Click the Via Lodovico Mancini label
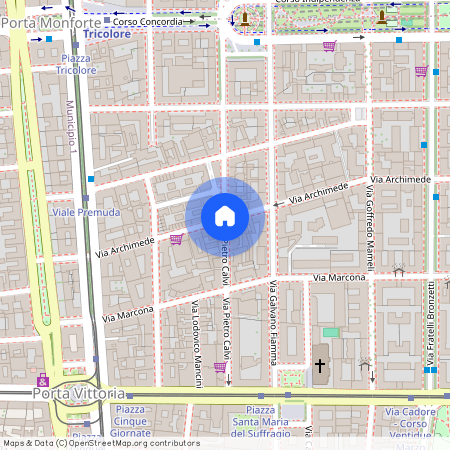 (x=197, y=344)
